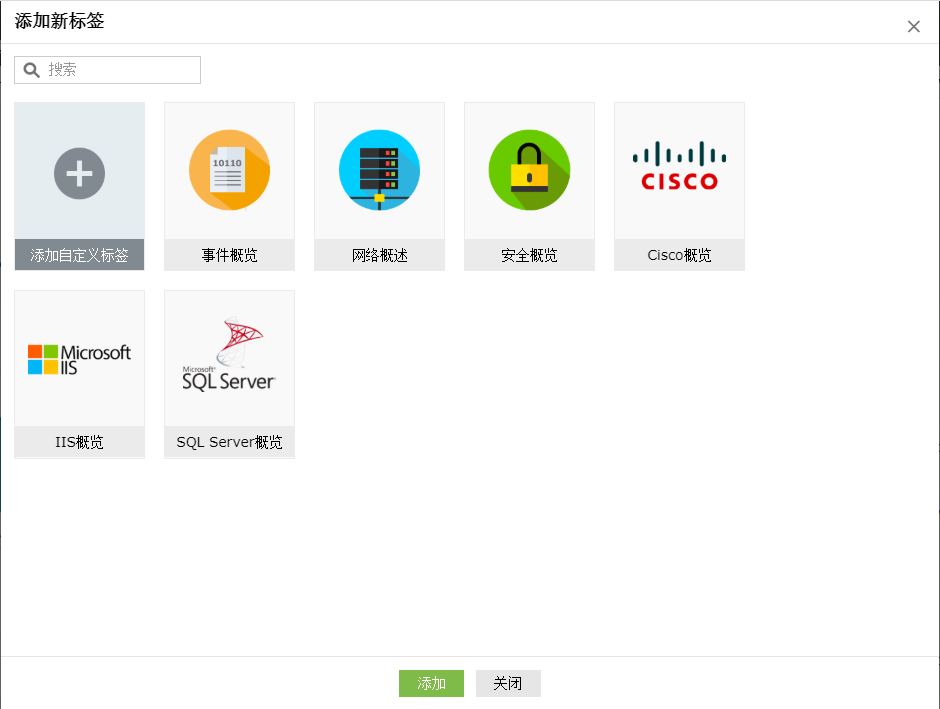This screenshot has width=940, height=709.
Task: Click the plus icon for custom tab
Action: (x=79, y=173)
